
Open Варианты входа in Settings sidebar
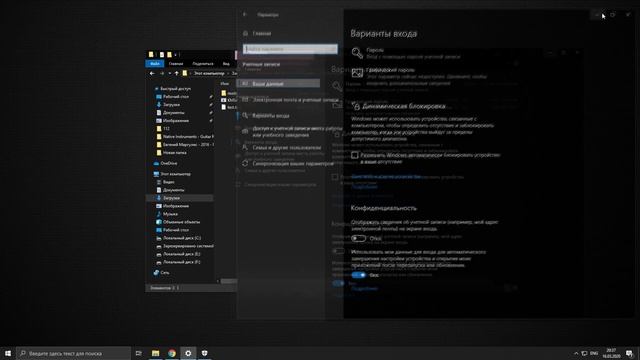[x=271, y=116]
